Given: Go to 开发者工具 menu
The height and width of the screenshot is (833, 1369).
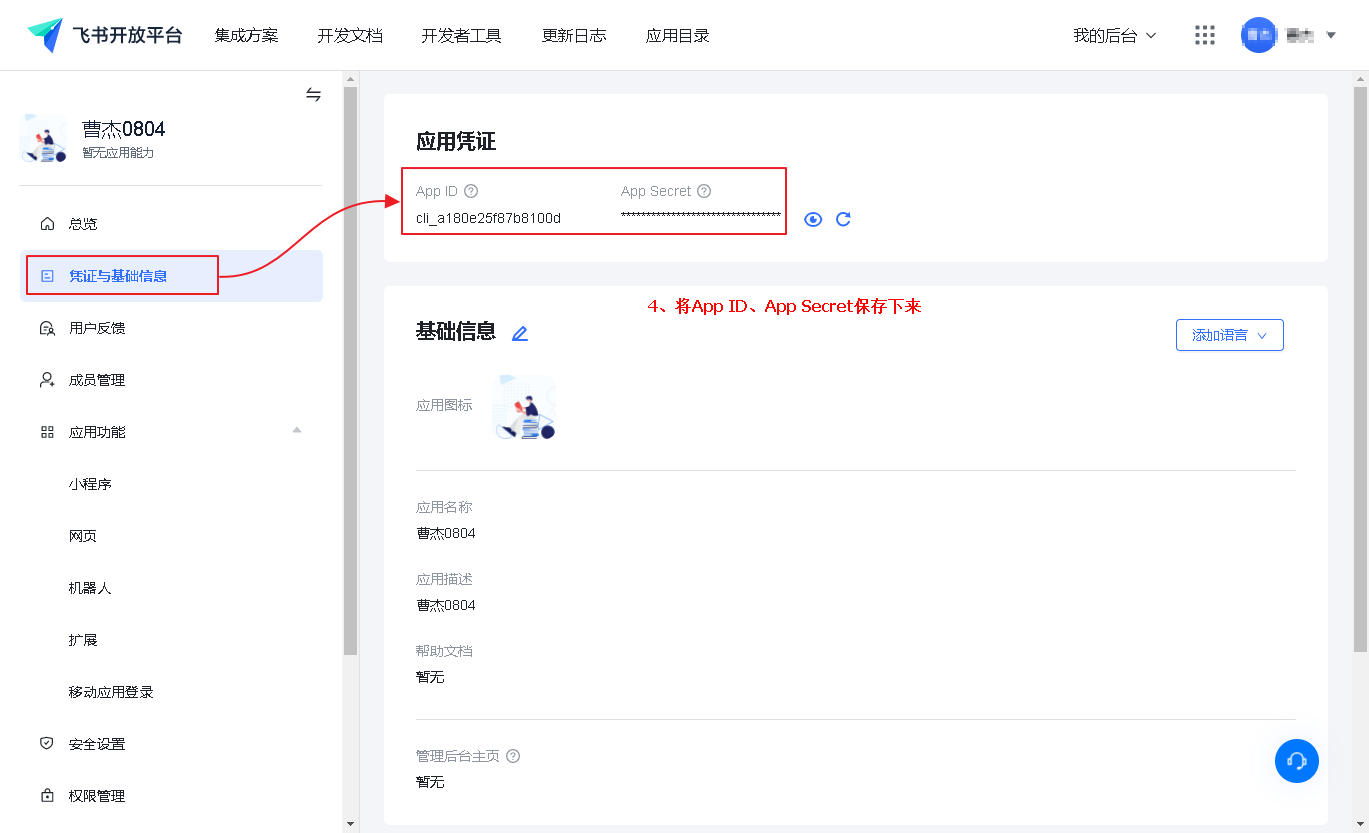Looking at the screenshot, I should coord(461,35).
